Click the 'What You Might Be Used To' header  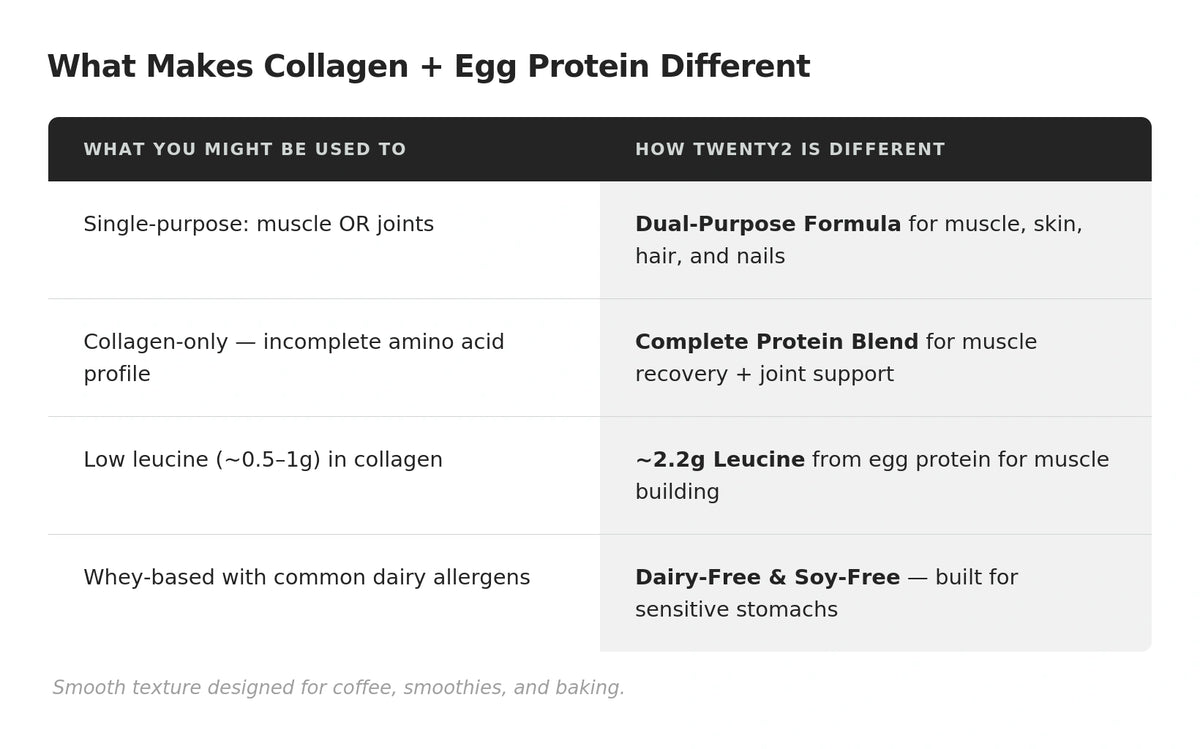pos(244,150)
